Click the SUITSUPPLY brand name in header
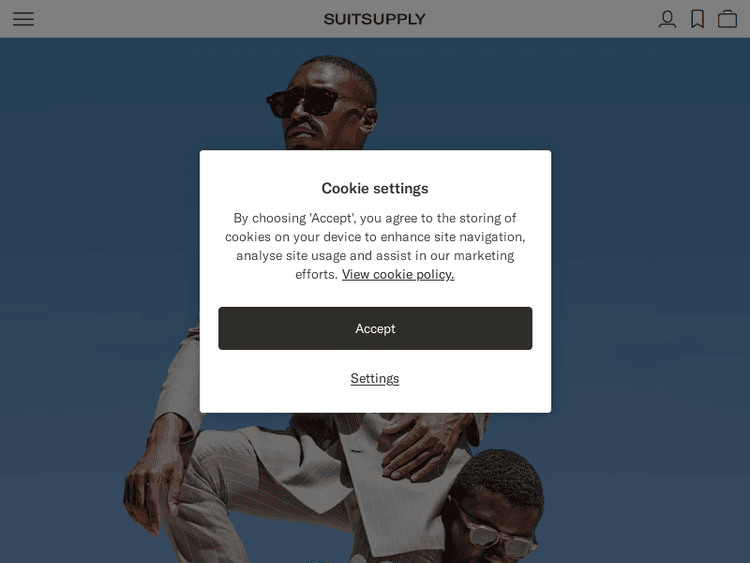750x563 pixels. coord(375,19)
